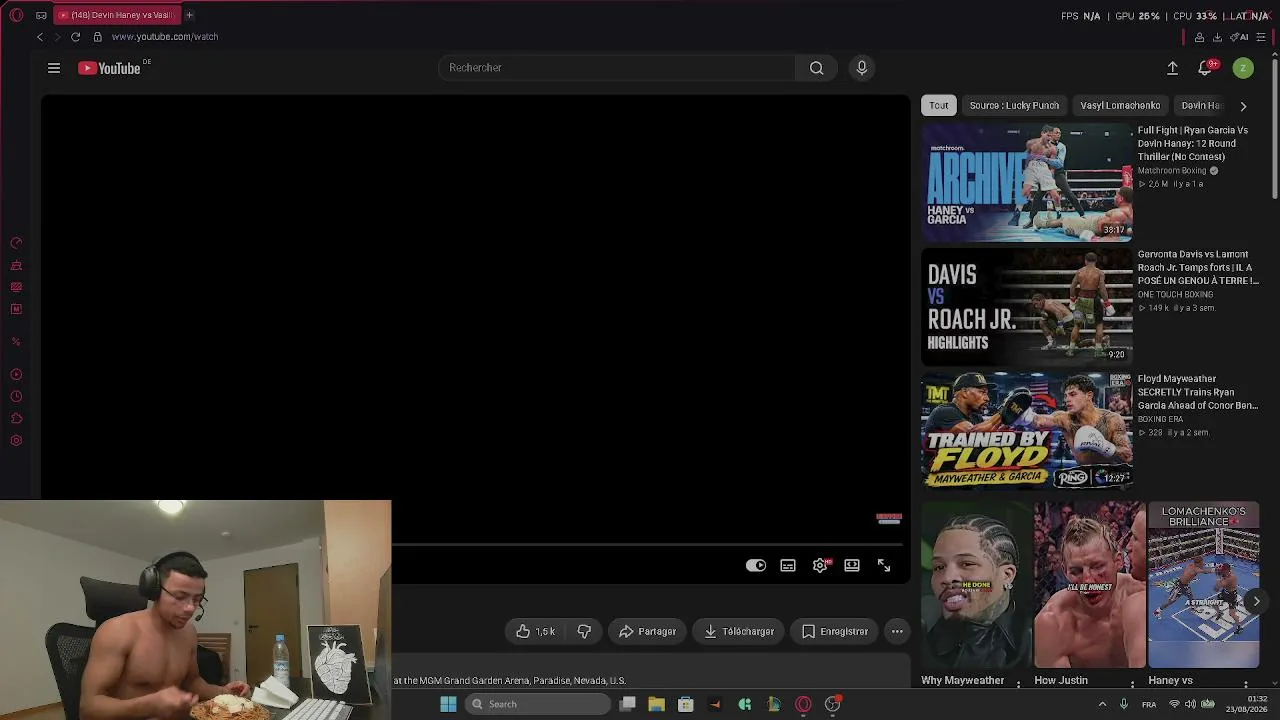Open File Explorer from the taskbar

[x=656, y=704]
